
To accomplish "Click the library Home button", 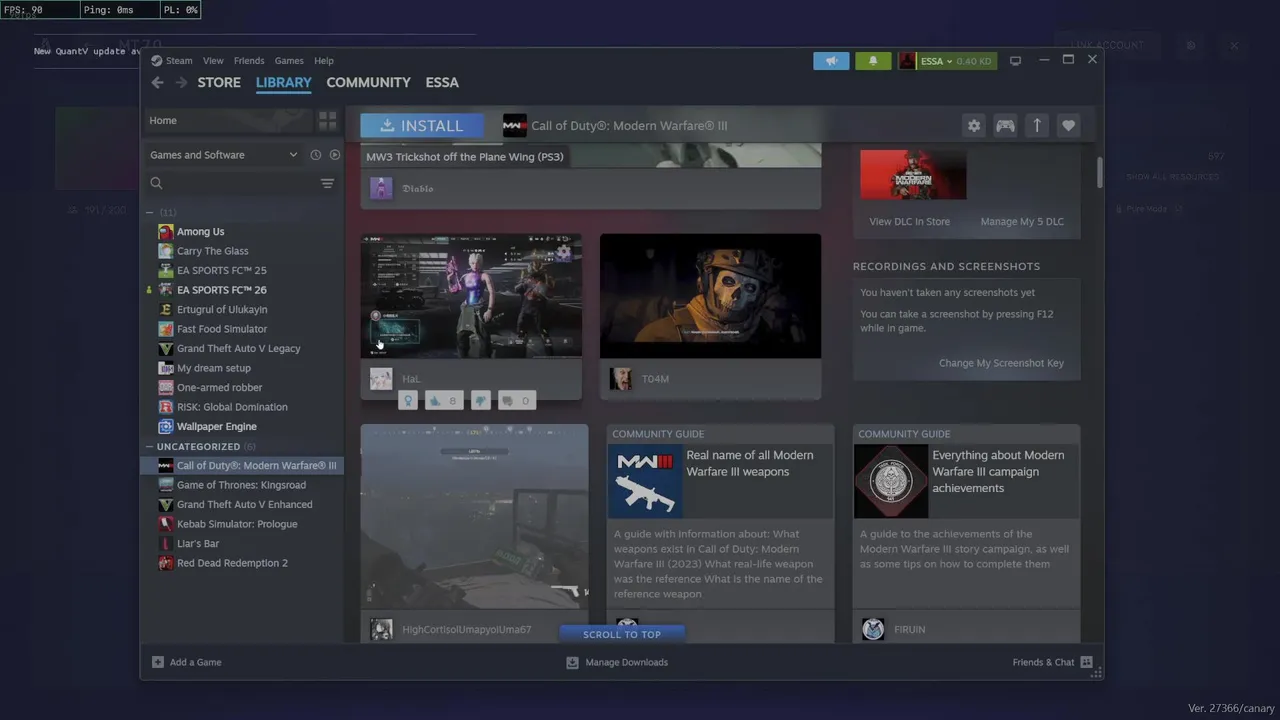I will 228,121.
